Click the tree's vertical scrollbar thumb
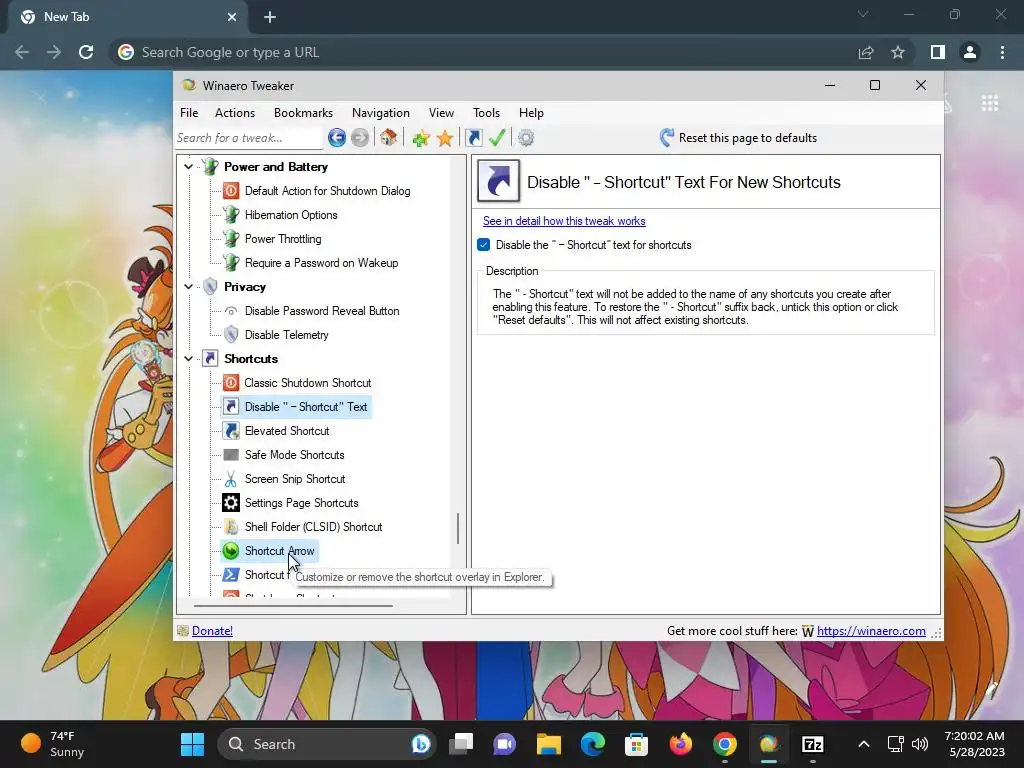 tap(458, 528)
